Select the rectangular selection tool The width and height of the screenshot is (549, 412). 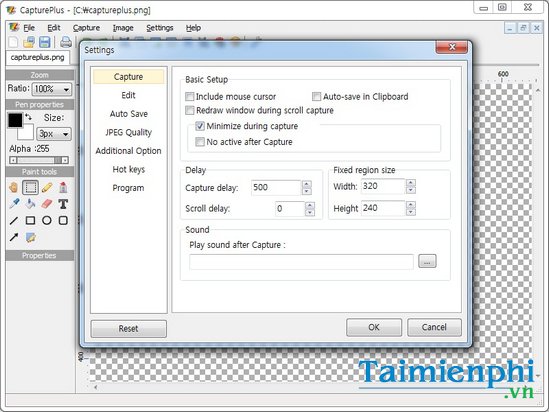click(x=30, y=188)
